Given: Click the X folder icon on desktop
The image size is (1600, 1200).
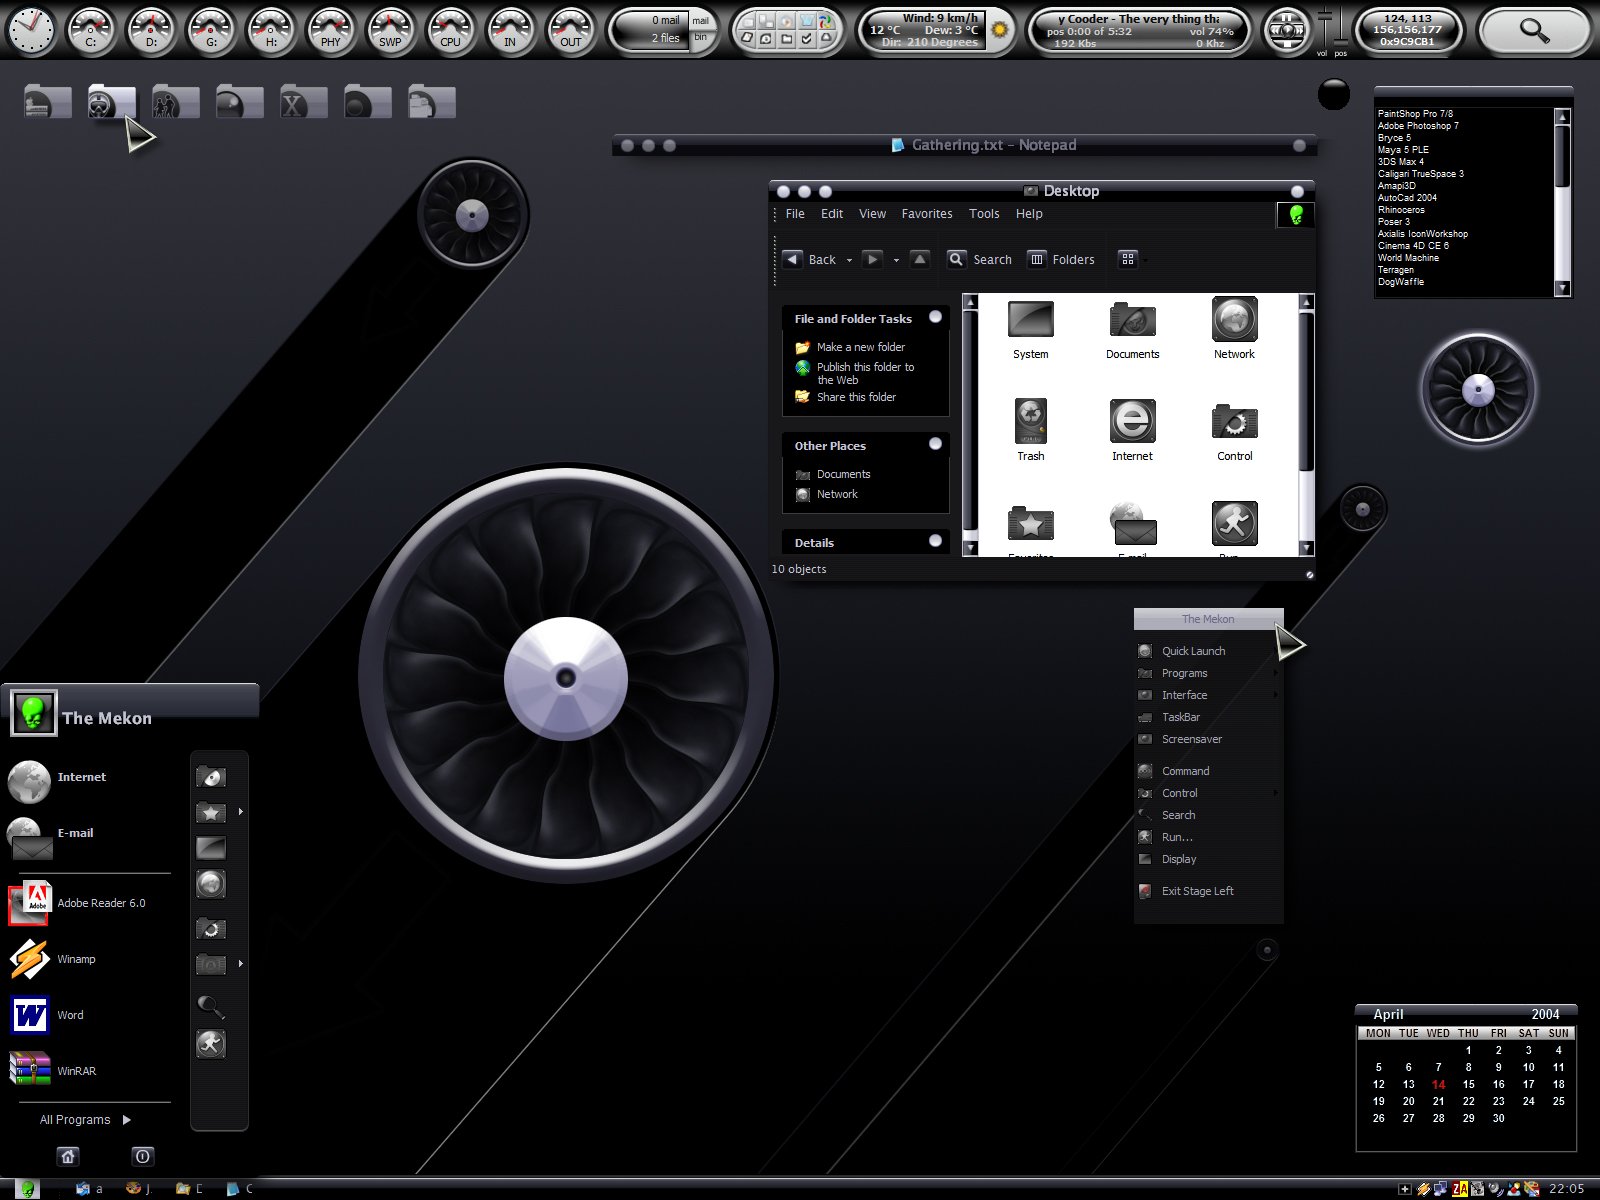Looking at the screenshot, I should [x=303, y=102].
